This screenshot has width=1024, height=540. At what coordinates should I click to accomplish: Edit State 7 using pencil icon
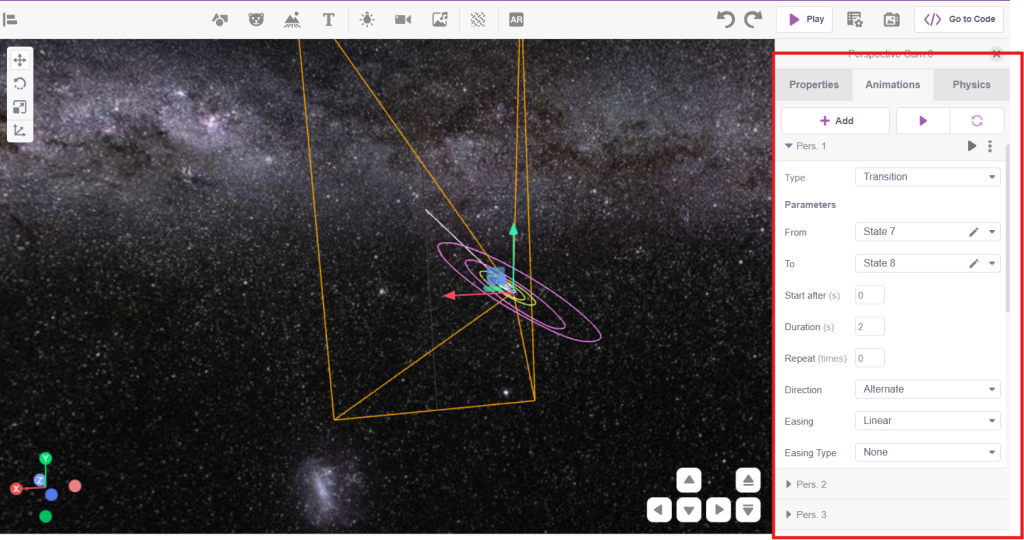pyautogui.click(x=974, y=232)
